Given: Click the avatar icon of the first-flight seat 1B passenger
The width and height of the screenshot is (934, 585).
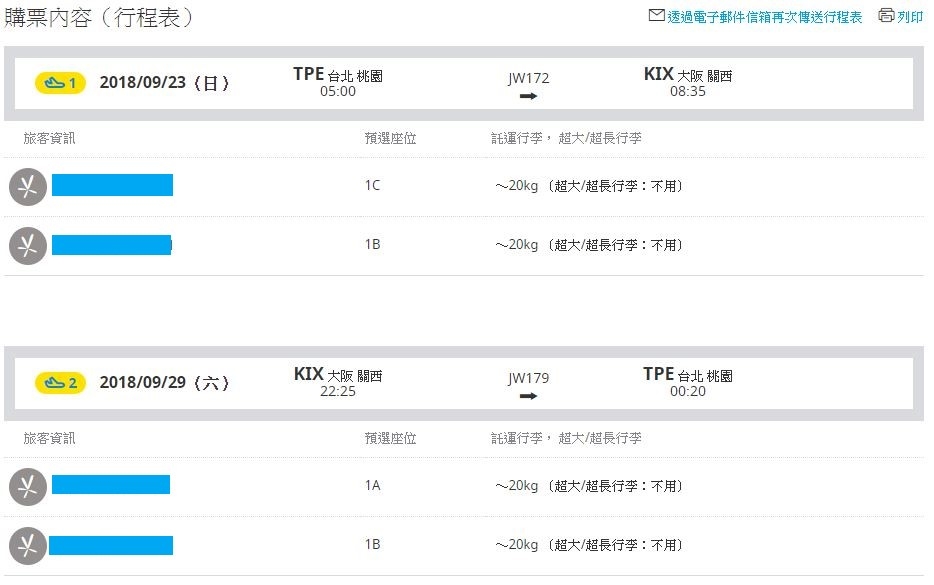Looking at the screenshot, I should (28, 245).
